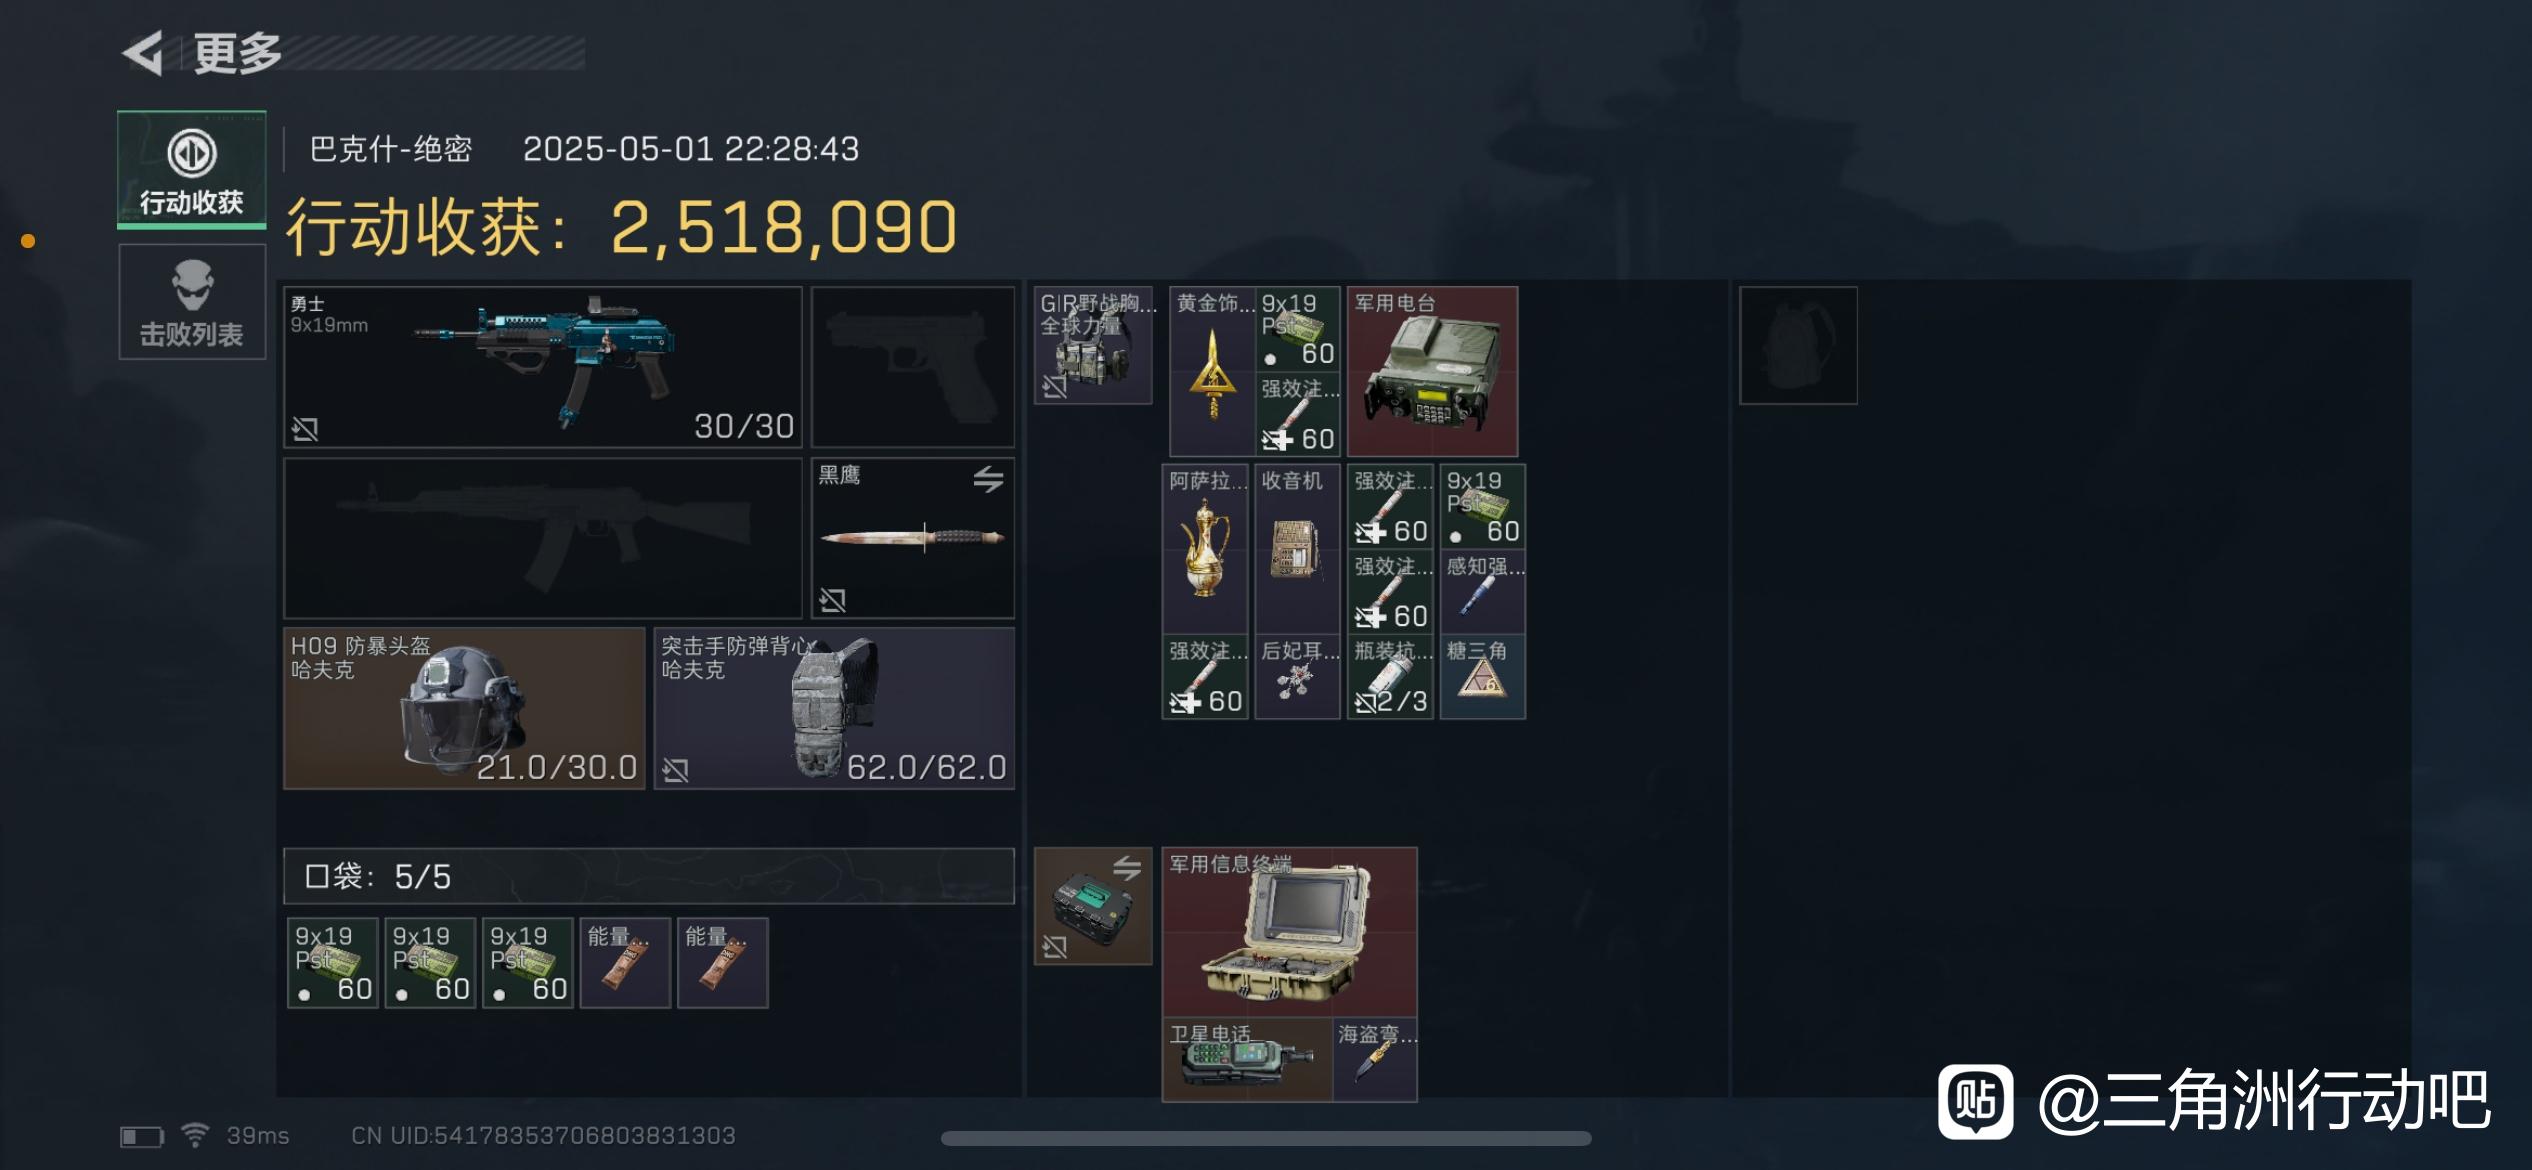Select the 勇士 9x19mm submachine gun
Image resolution: width=2532 pixels, height=1170 pixels.
[543, 367]
